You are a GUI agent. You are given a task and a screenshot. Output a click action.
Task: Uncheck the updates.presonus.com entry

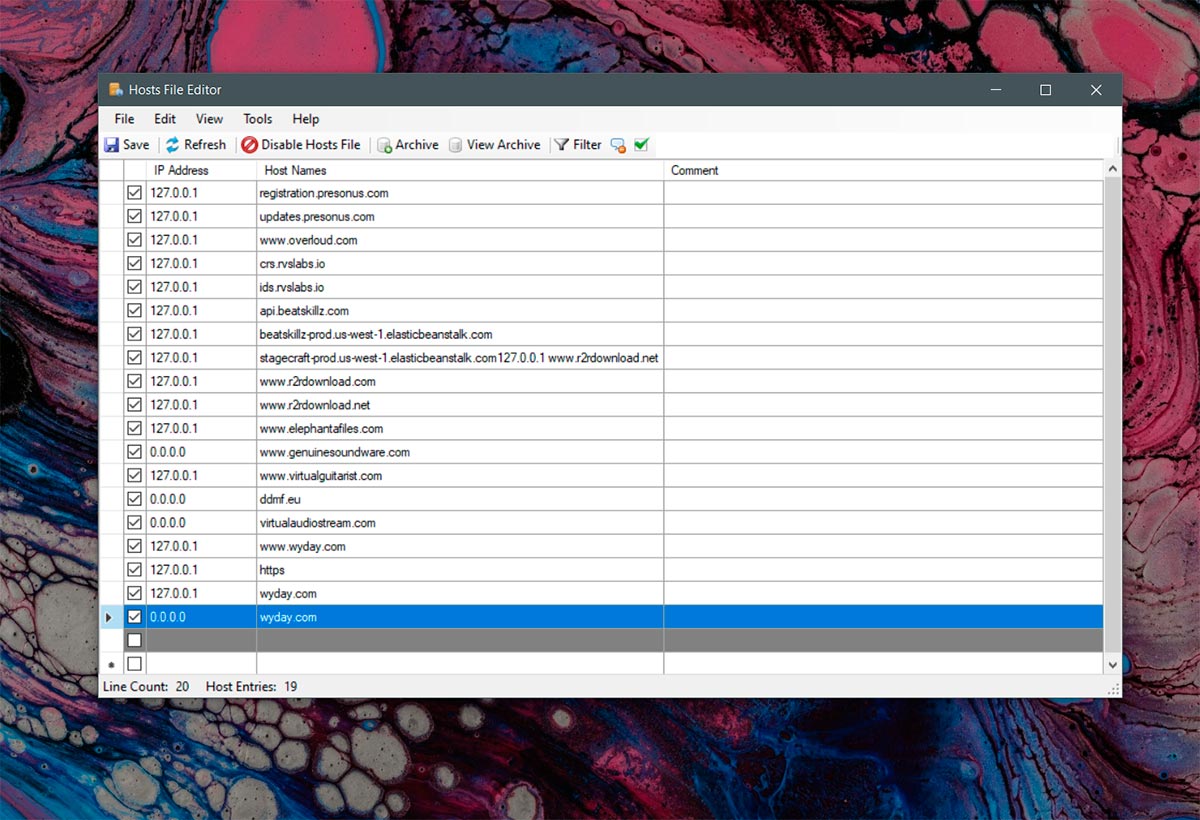point(134,216)
